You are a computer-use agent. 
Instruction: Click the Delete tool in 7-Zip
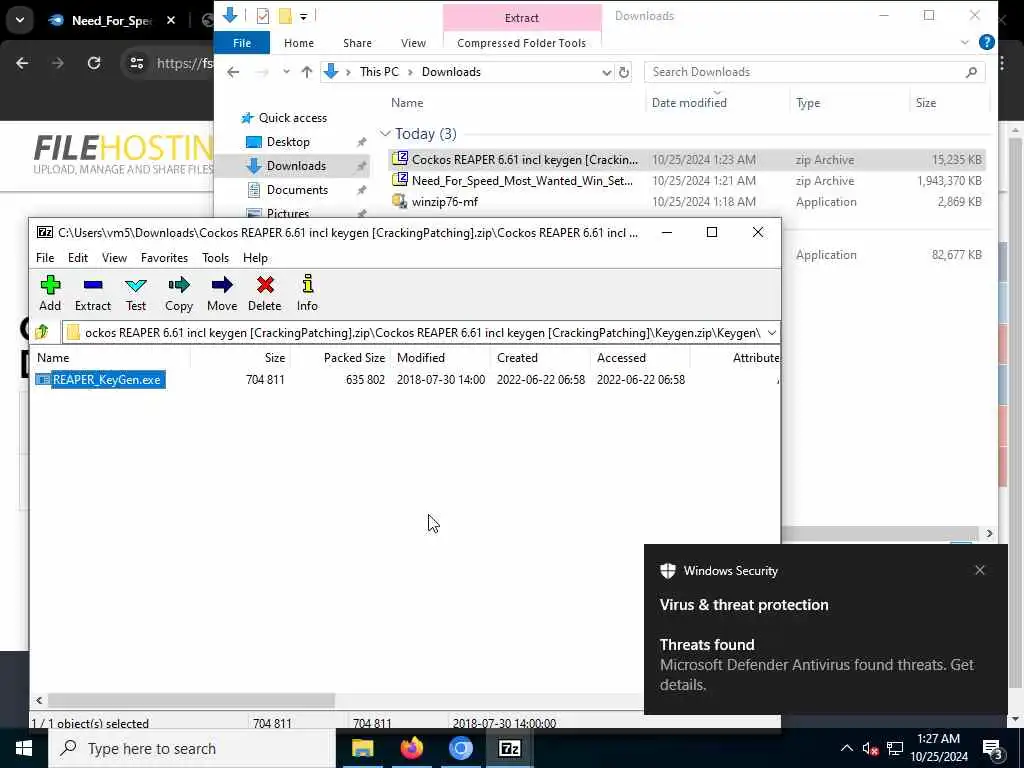tap(264, 293)
